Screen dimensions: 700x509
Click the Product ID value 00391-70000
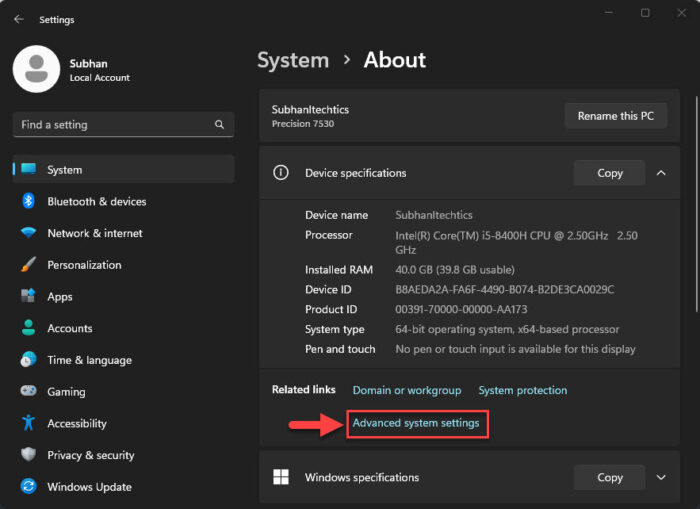[461, 309]
